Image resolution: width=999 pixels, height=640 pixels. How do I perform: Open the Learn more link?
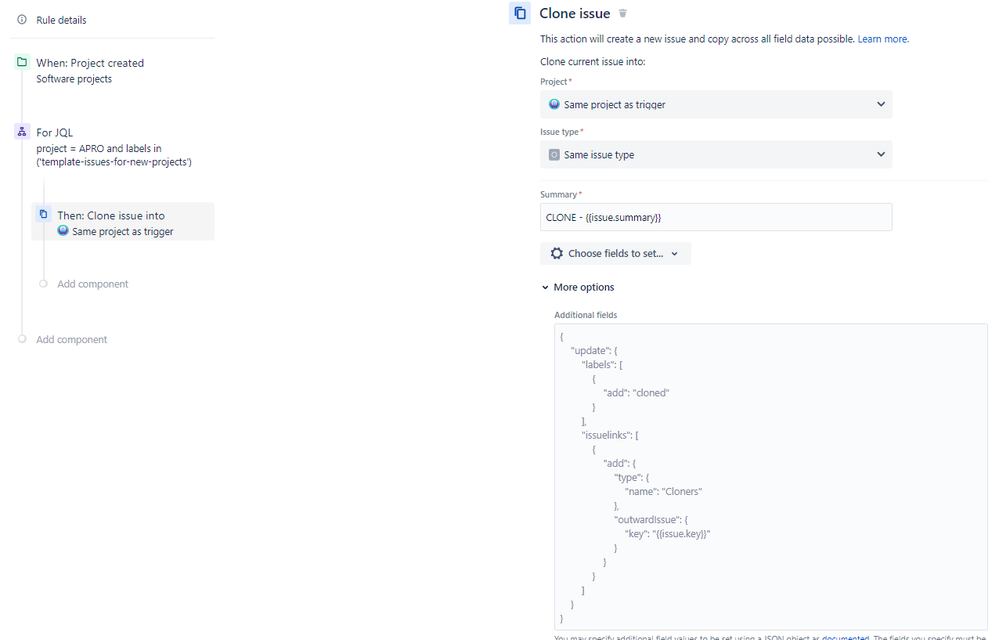(x=884, y=37)
